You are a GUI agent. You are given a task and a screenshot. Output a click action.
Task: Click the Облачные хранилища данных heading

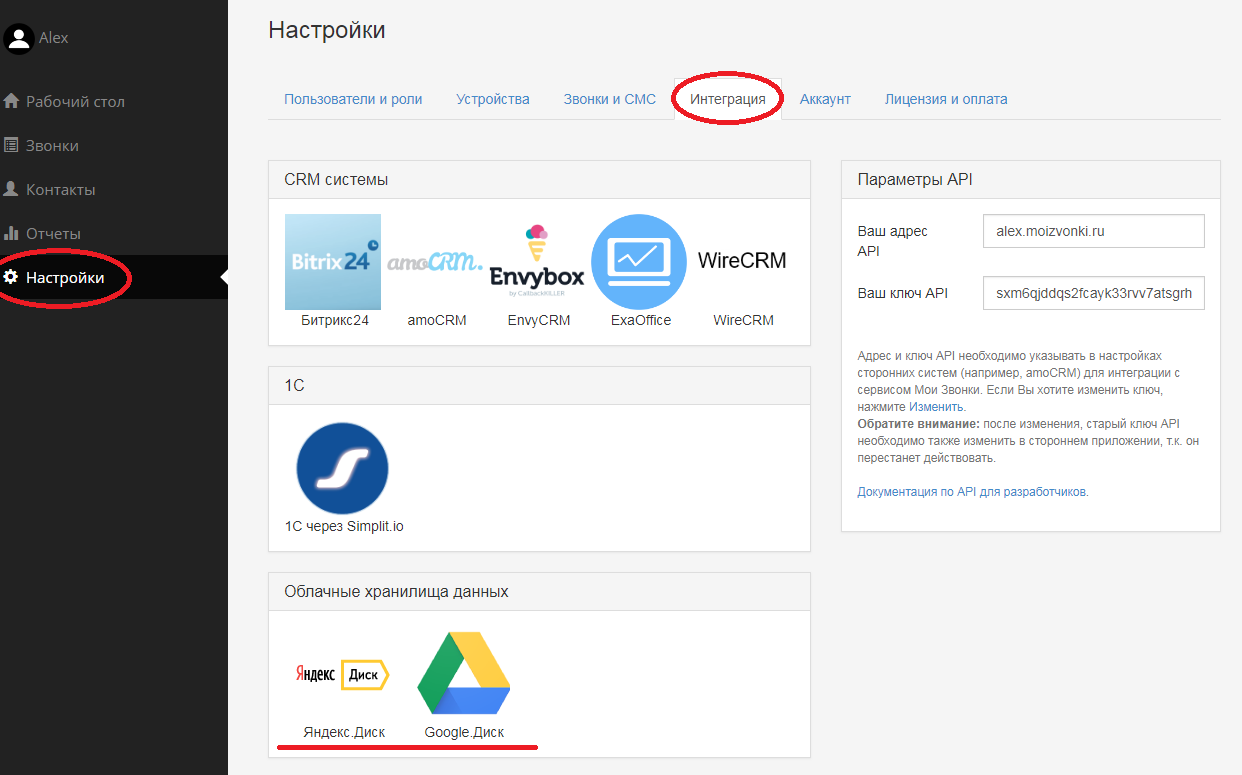396,592
